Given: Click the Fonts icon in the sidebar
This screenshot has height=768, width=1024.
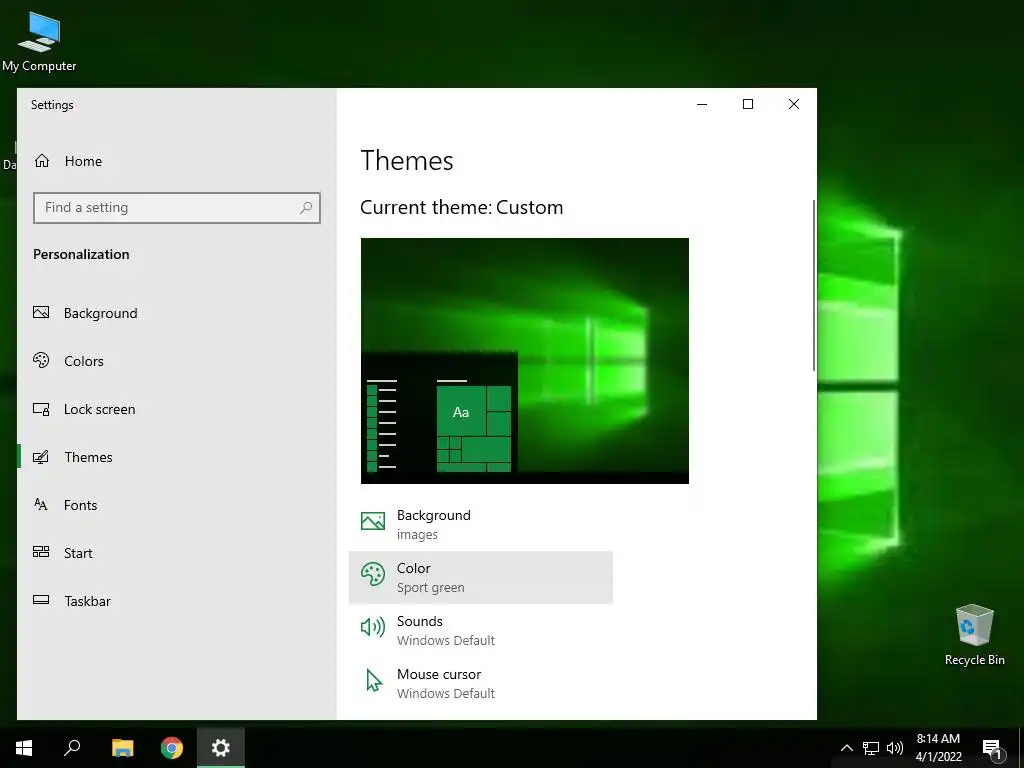Looking at the screenshot, I should pos(41,505).
